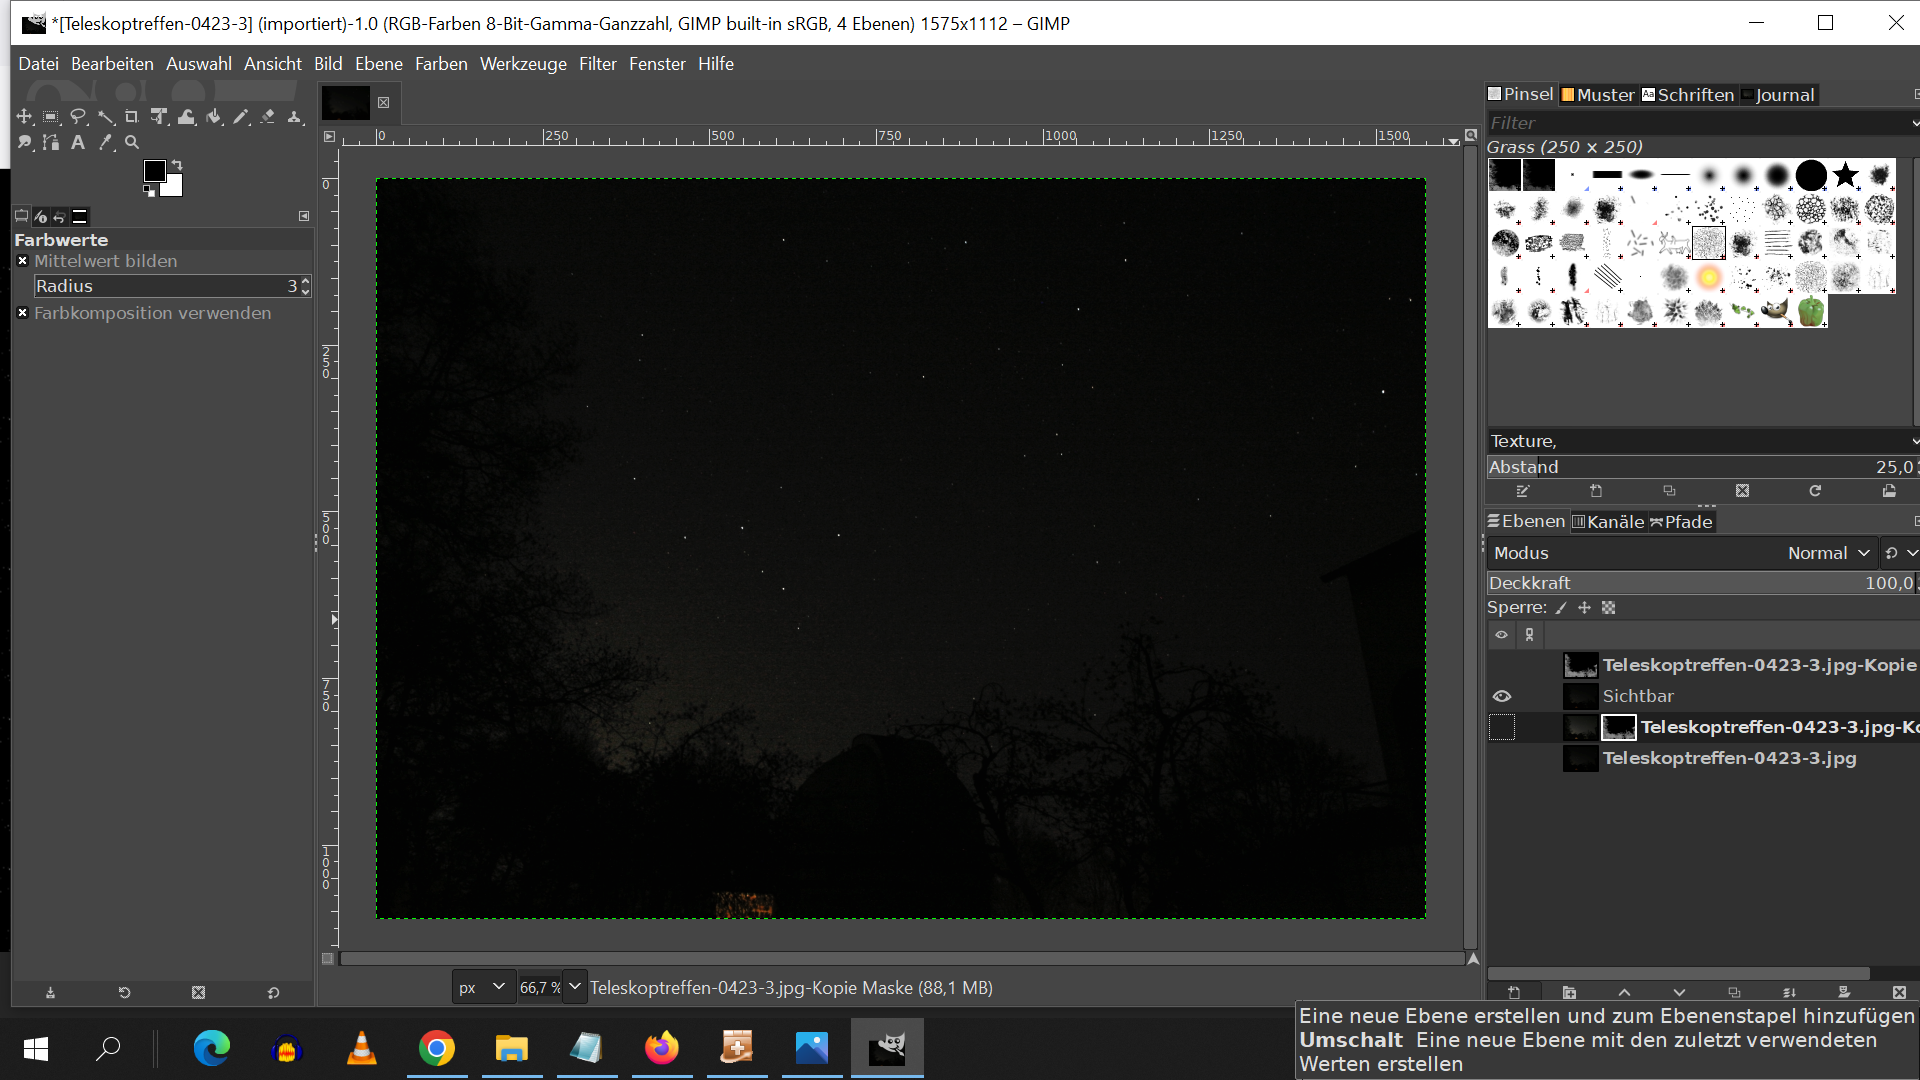Select the Eraser tool
The image size is (1920, 1080).
click(267, 117)
